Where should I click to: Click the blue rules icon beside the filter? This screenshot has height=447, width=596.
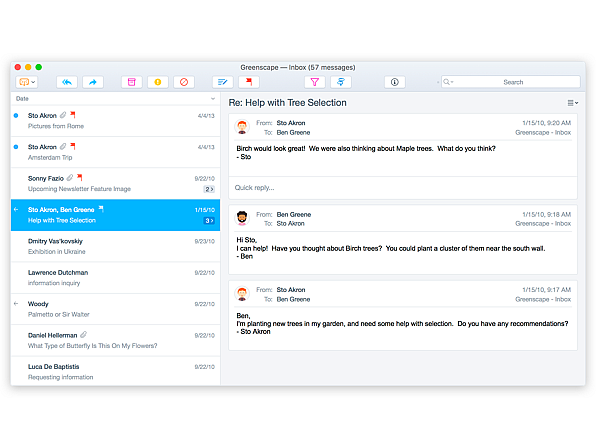341,82
